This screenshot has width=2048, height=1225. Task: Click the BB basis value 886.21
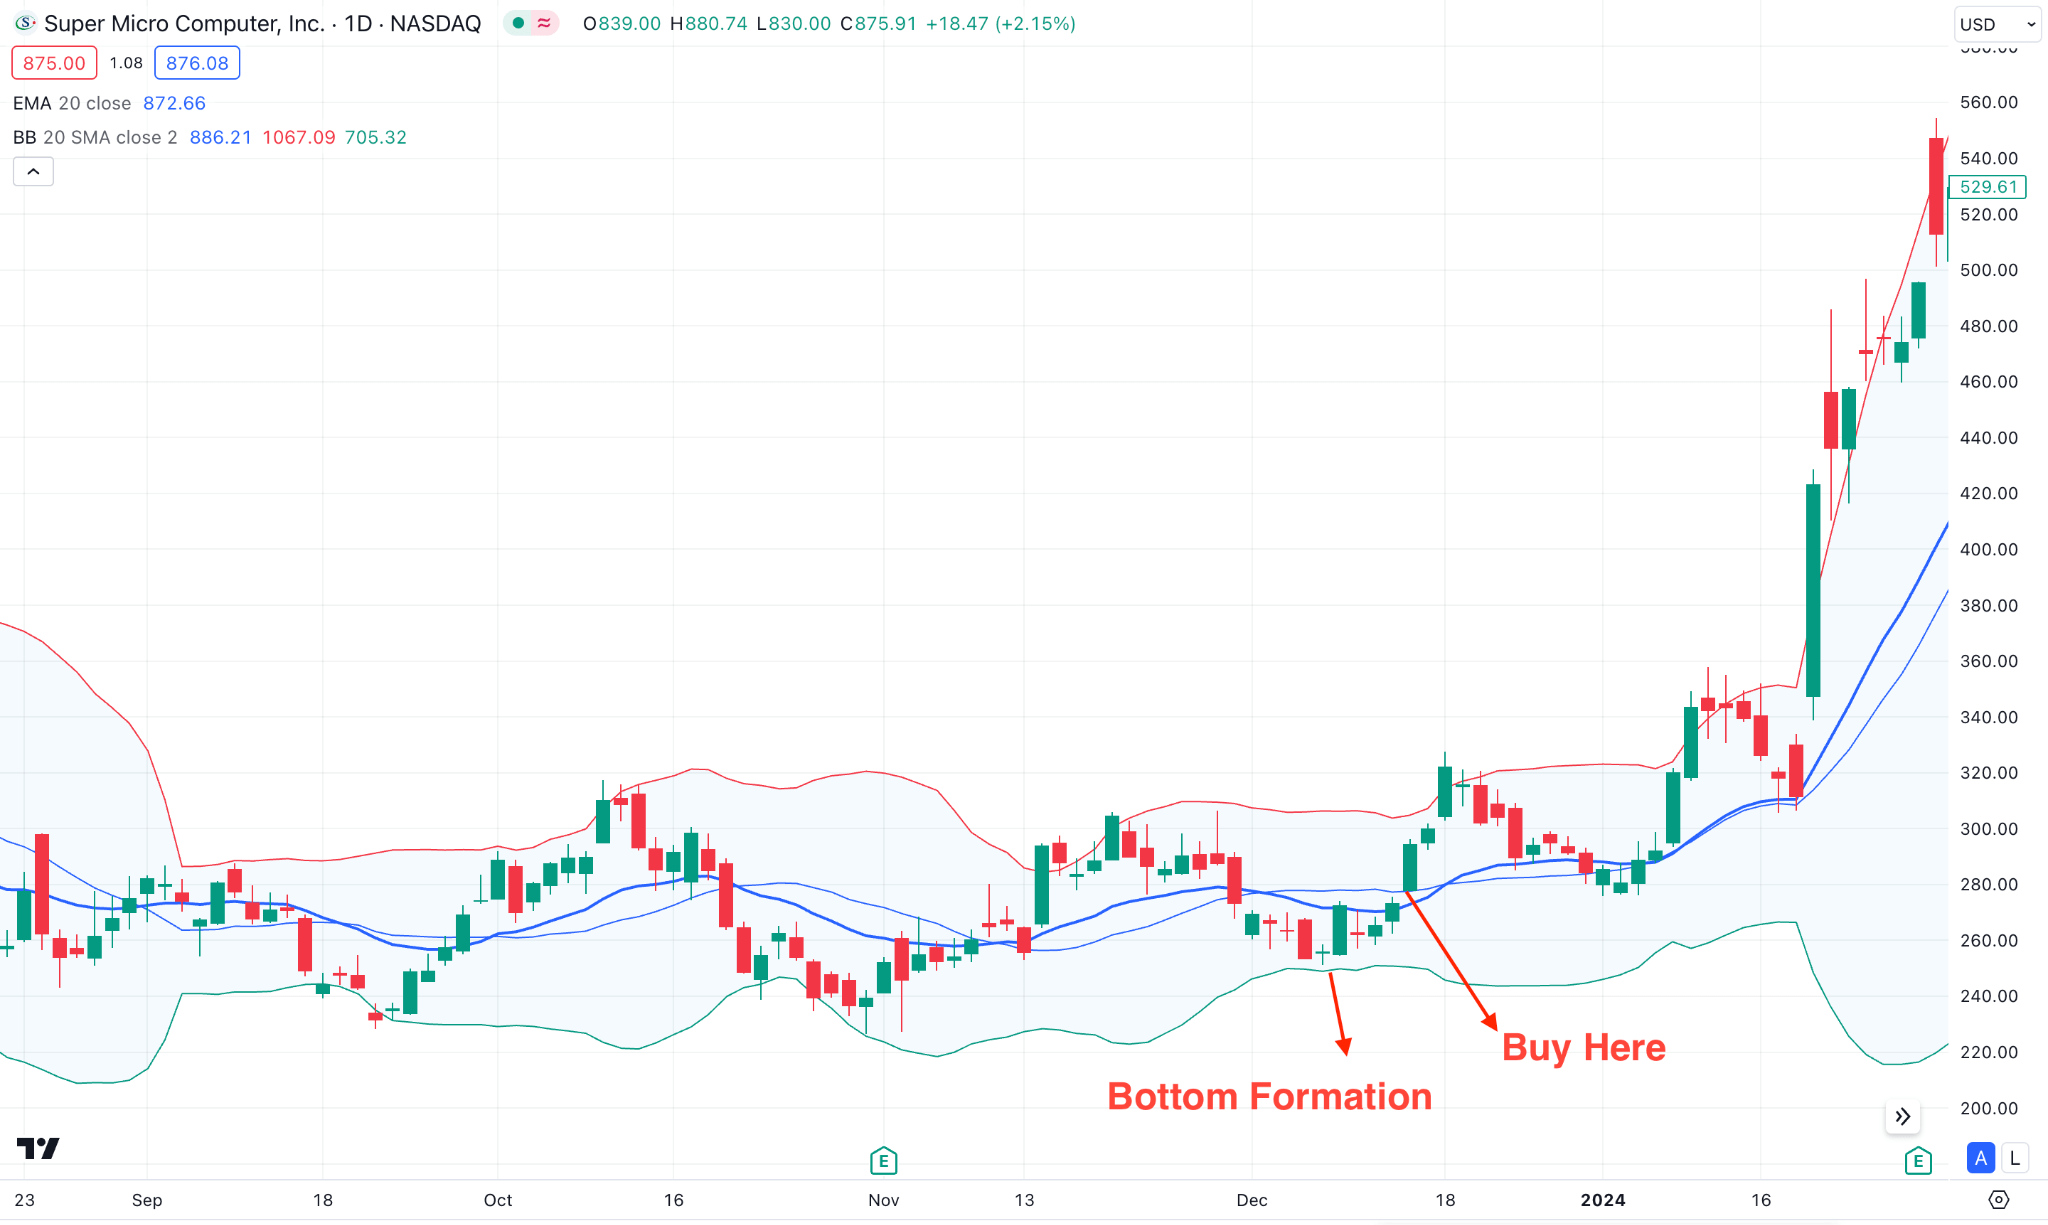pyautogui.click(x=221, y=137)
